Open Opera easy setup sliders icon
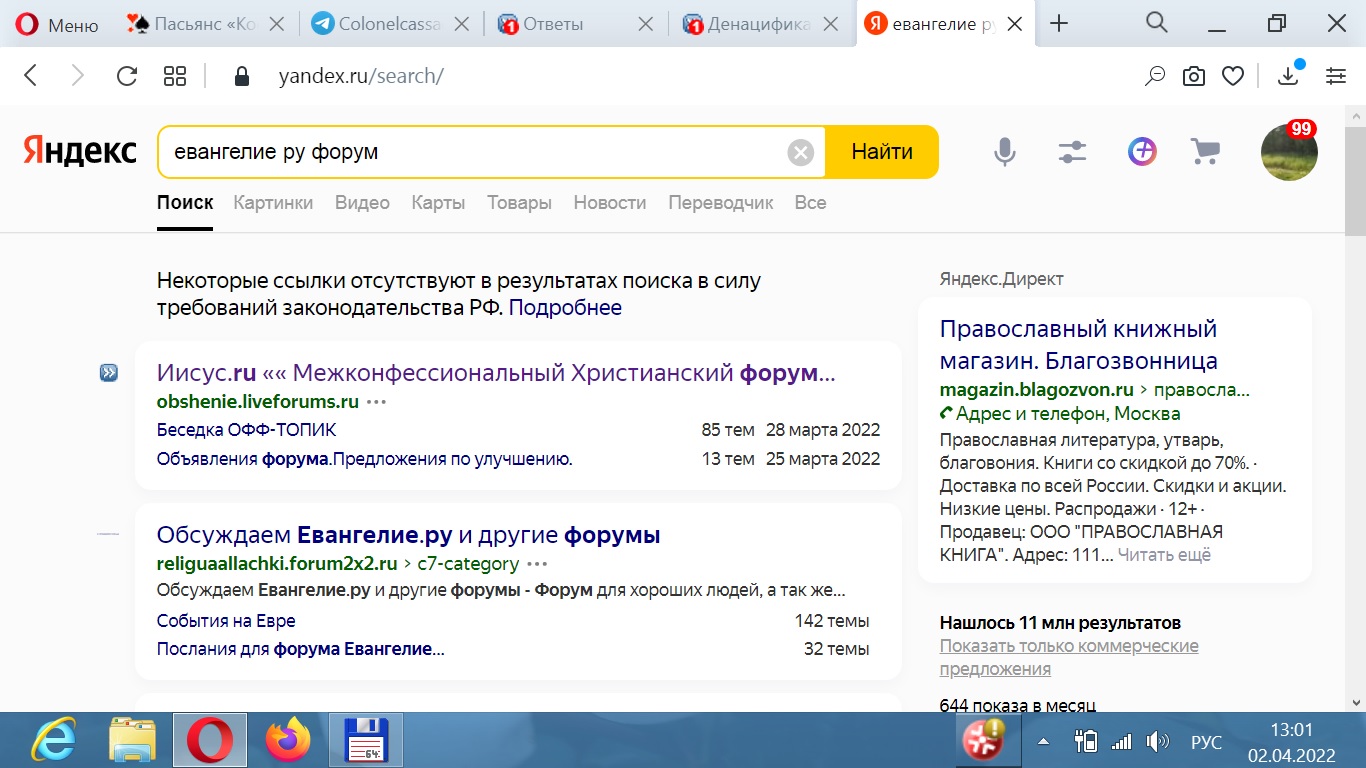The width and height of the screenshot is (1366, 768). tap(1336, 76)
